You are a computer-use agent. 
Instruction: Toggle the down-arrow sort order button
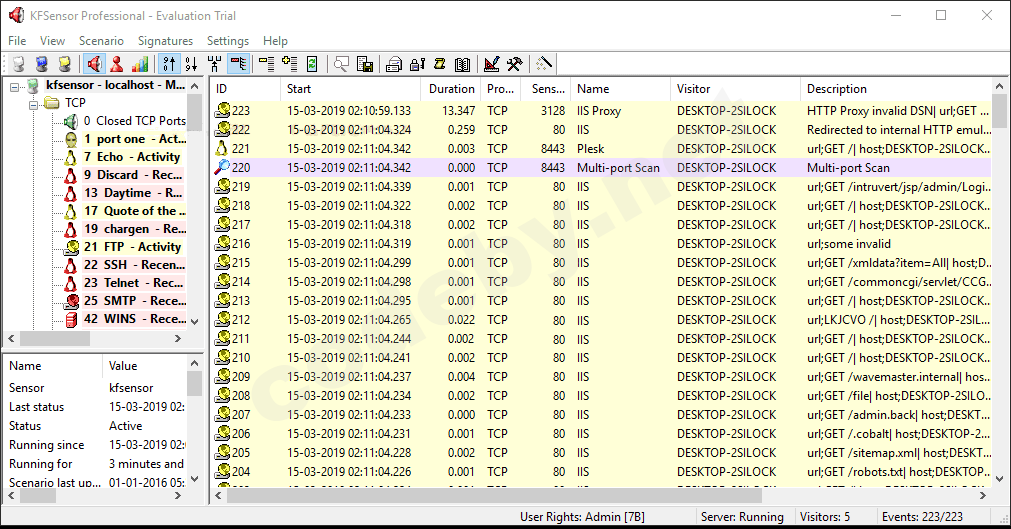(x=190, y=64)
